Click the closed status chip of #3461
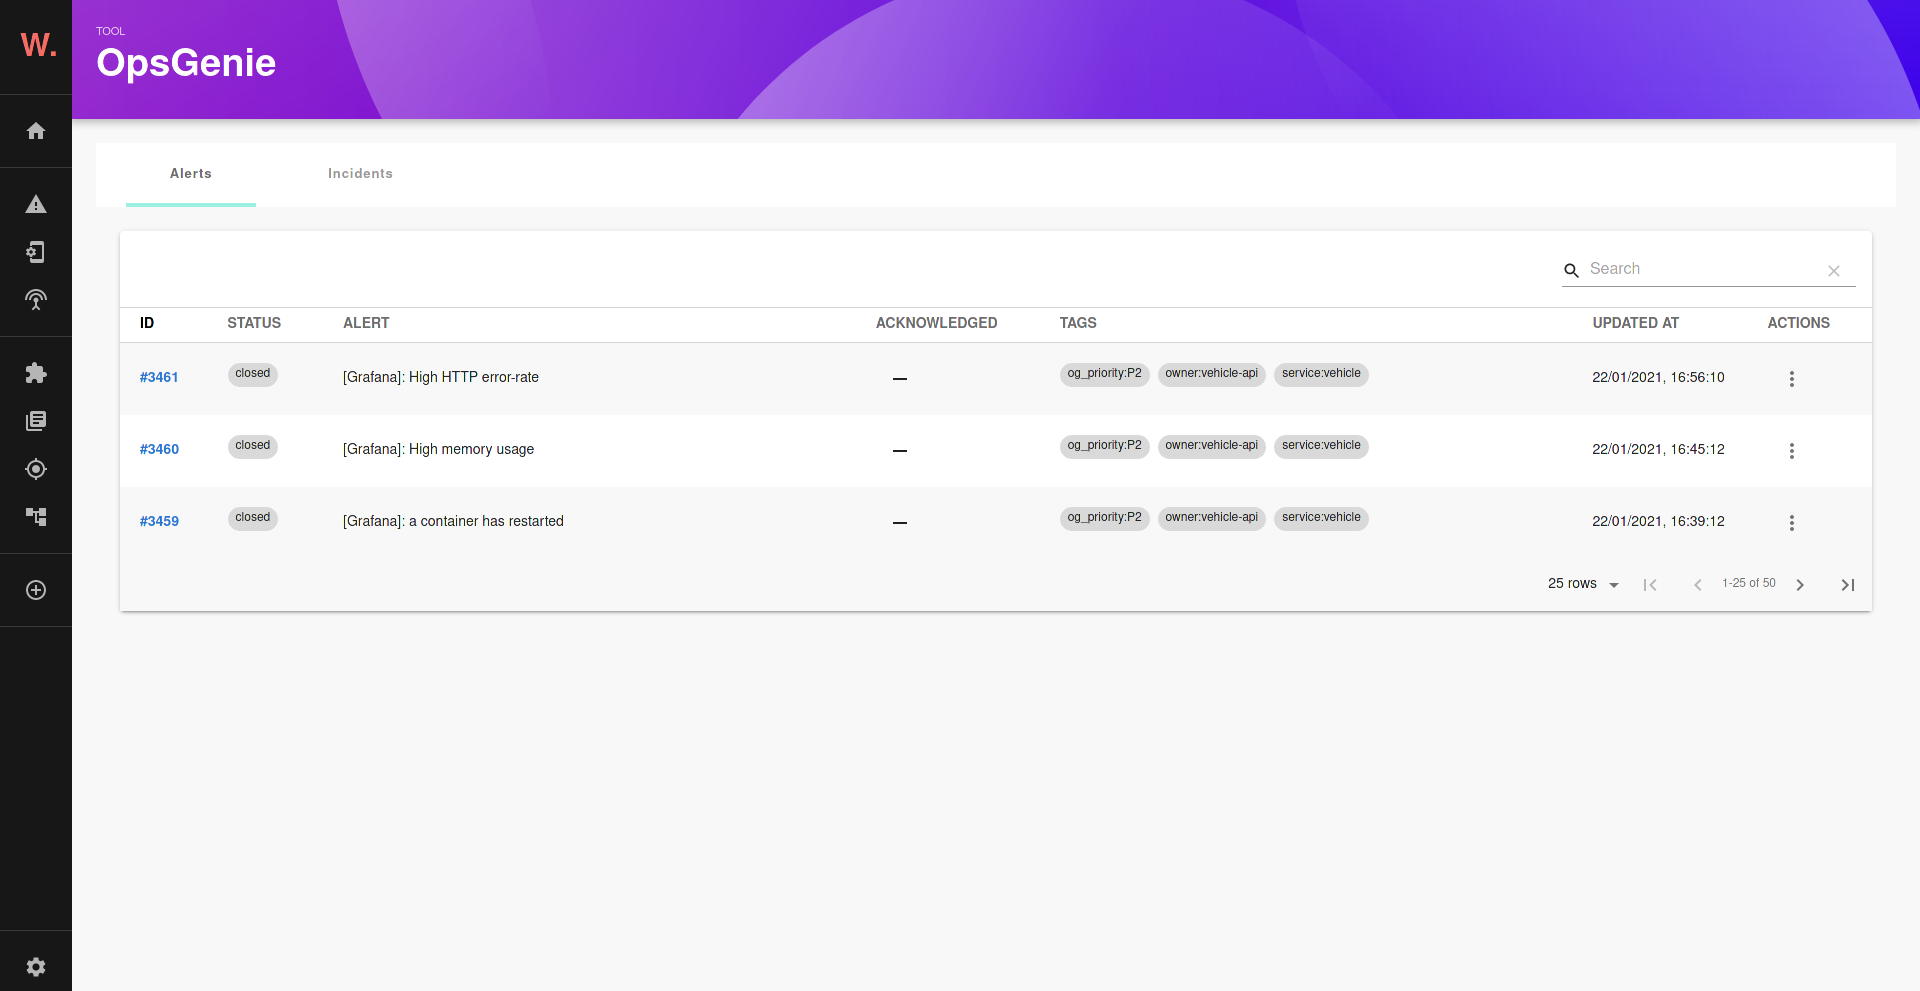The width and height of the screenshot is (1920, 991). click(x=253, y=374)
